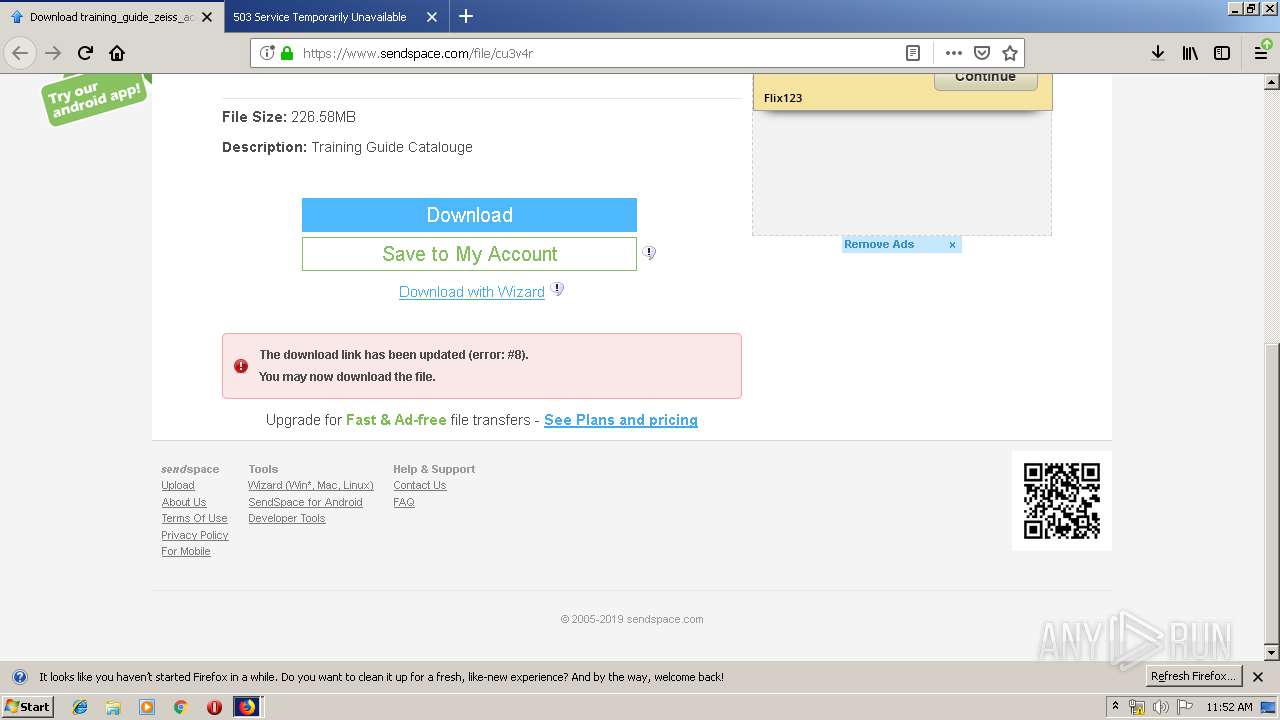Image resolution: width=1280 pixels, height=720 pixels.
Task: Open the Firefox hamburger menu
Action: click(x=1262, y=53)
